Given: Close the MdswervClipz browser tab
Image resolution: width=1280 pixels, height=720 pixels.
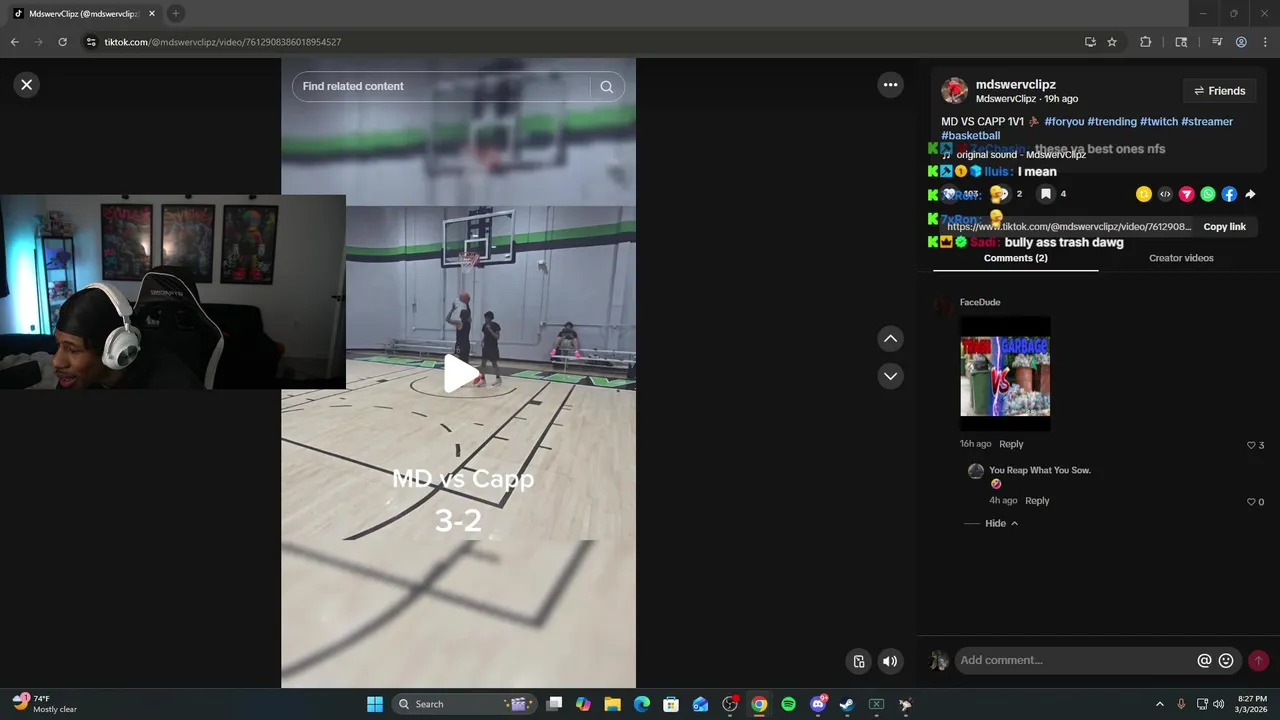Looking at the screenshot, I should point(152,14).
